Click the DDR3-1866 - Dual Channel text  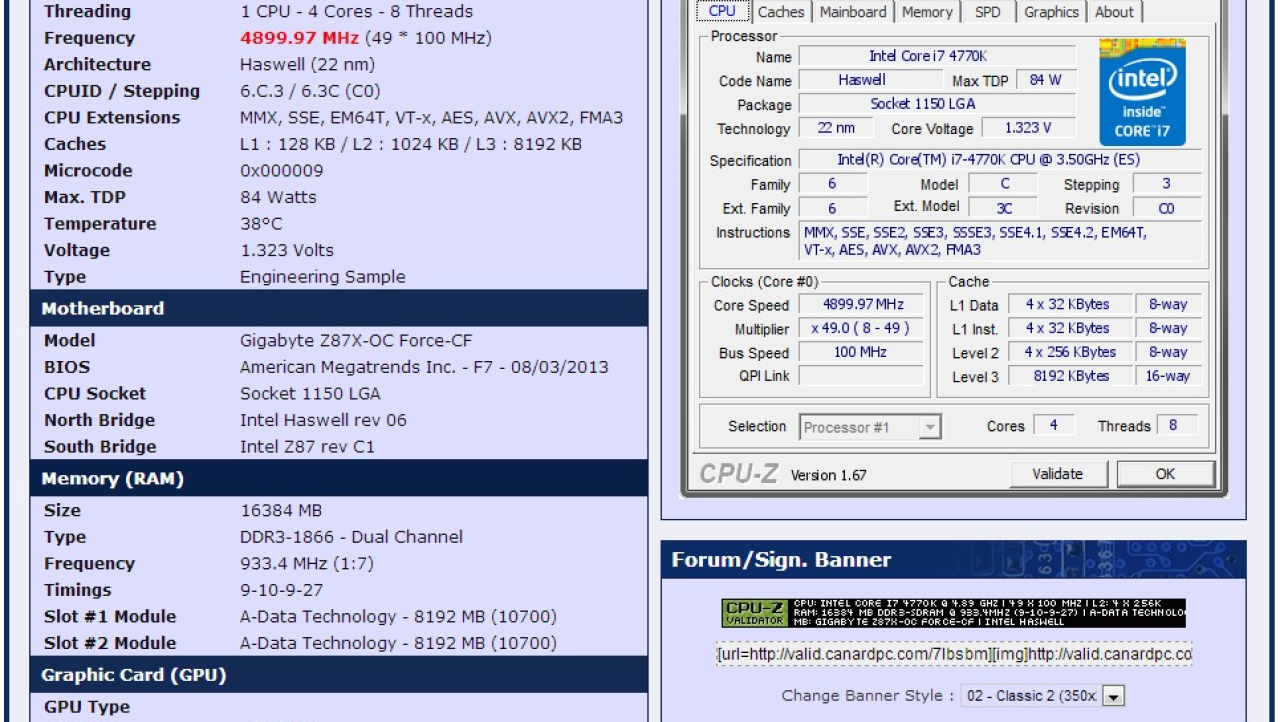(x=351, y=537)
